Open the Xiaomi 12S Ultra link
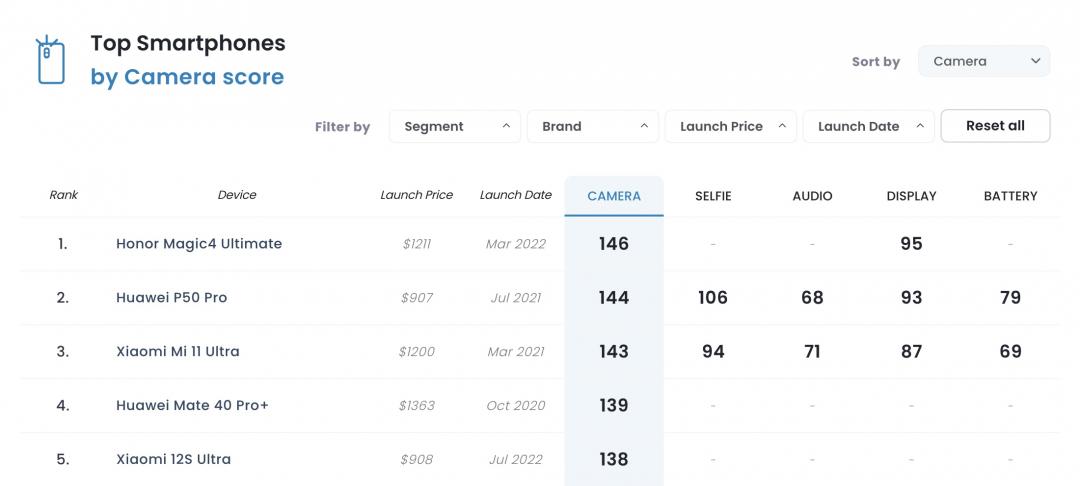Viewport: 1080px width, 486px height. pos(173,460)
